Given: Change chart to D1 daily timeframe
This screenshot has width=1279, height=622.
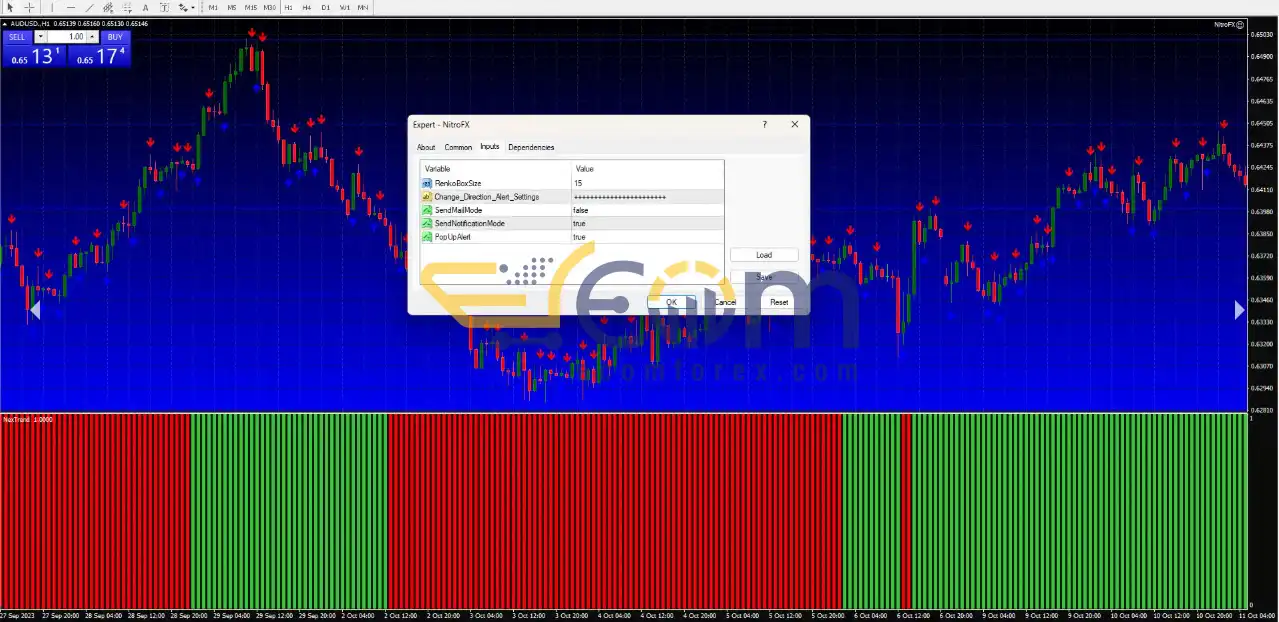Looking at the screenshot, I should [x=326, y=7].
